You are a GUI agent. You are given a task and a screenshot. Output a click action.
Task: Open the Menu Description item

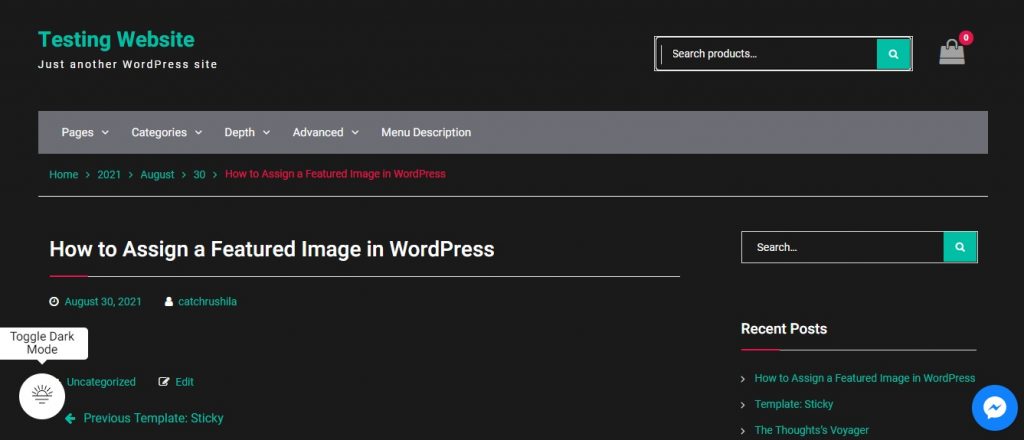click(x=426, y=133)
